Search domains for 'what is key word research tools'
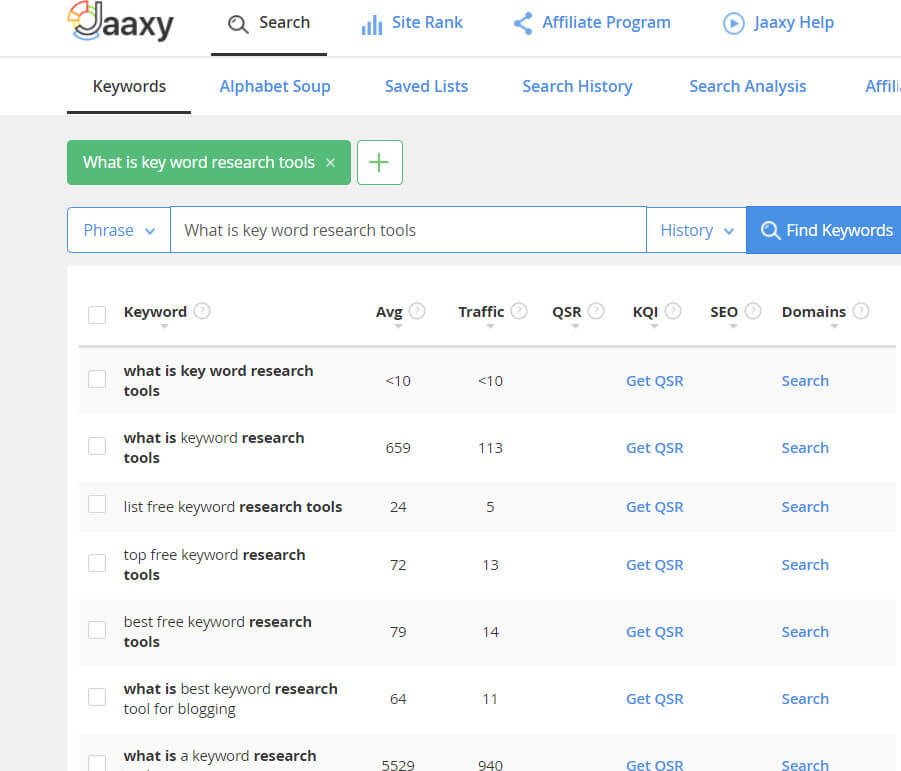Viewport: 901px width, 771px height. click(x=805, y=381)
